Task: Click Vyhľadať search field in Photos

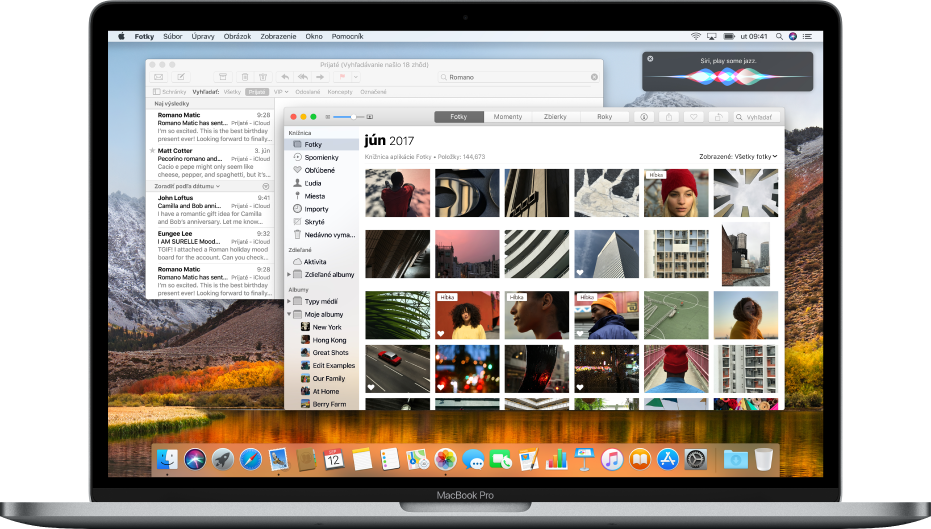Action: pyautogui.click(x=756, y=117)
